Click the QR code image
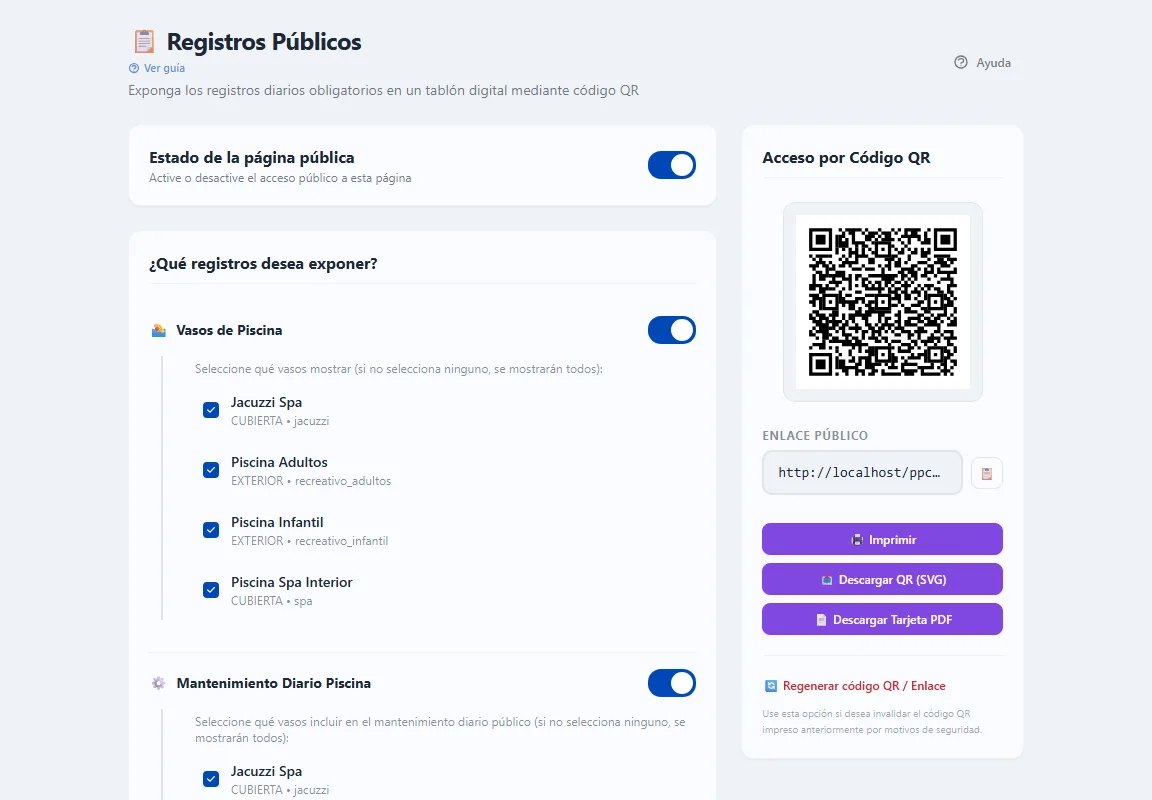The width and height of the screenshot is (1152, 800). click(882, 302)
